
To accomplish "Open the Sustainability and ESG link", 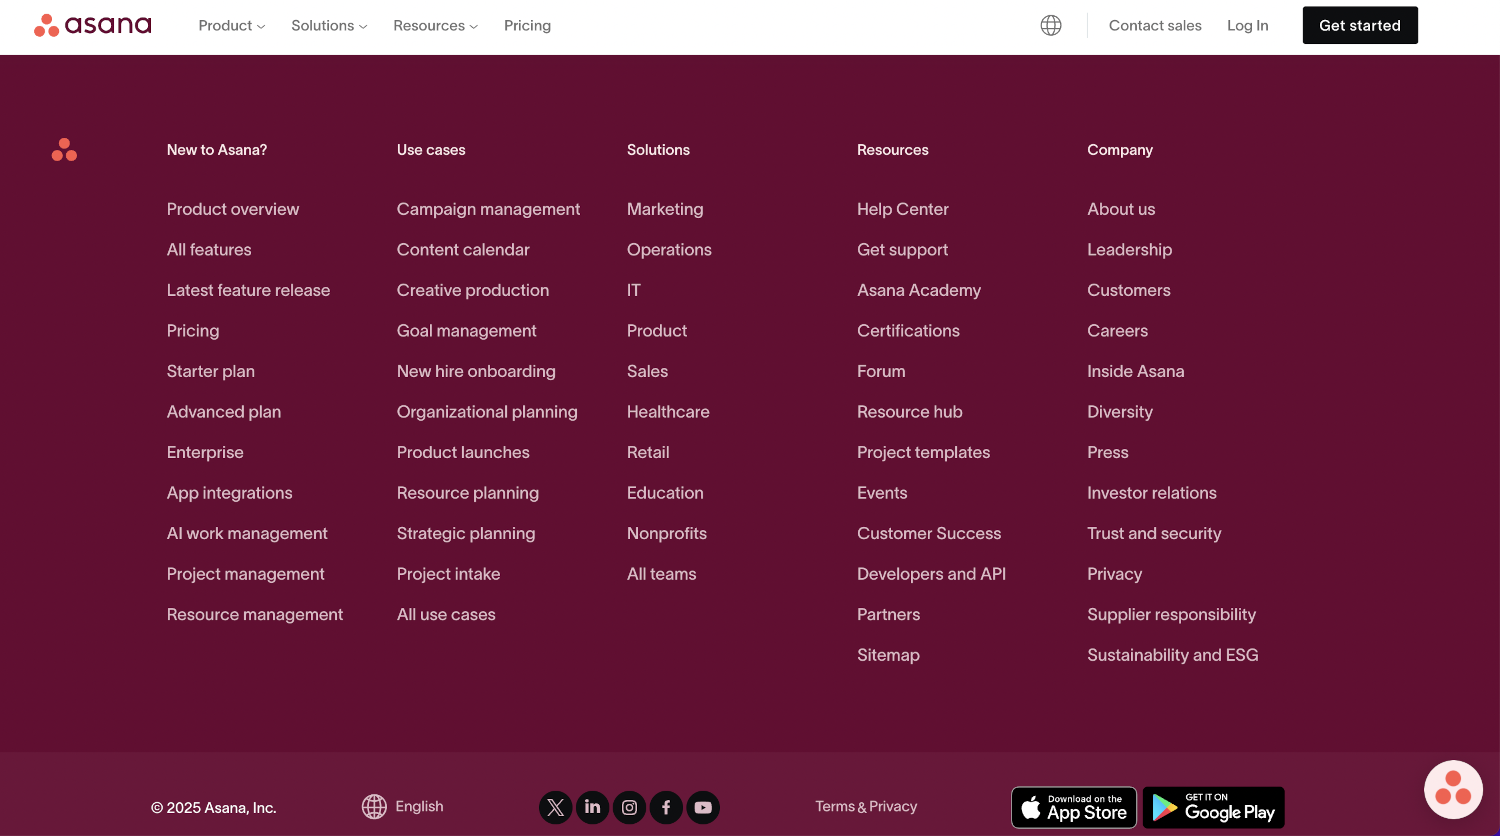I will 1173,655.
